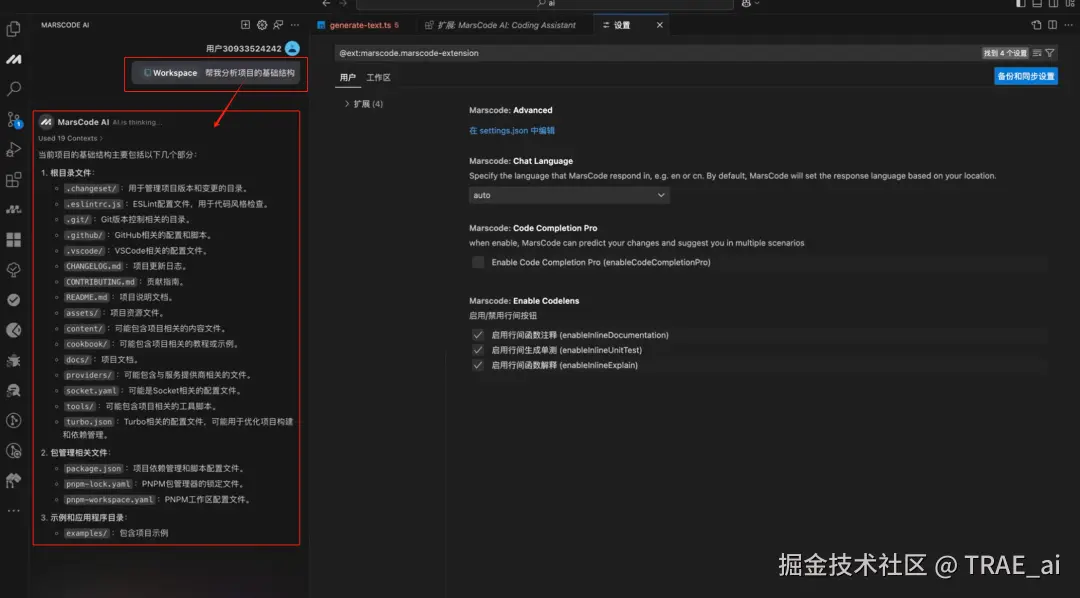Uncheck 启用行间函数解释 enableInlineExplain
Image resolution: width=1080 pixels, height=598 pixels.
[x=478, y=365]
